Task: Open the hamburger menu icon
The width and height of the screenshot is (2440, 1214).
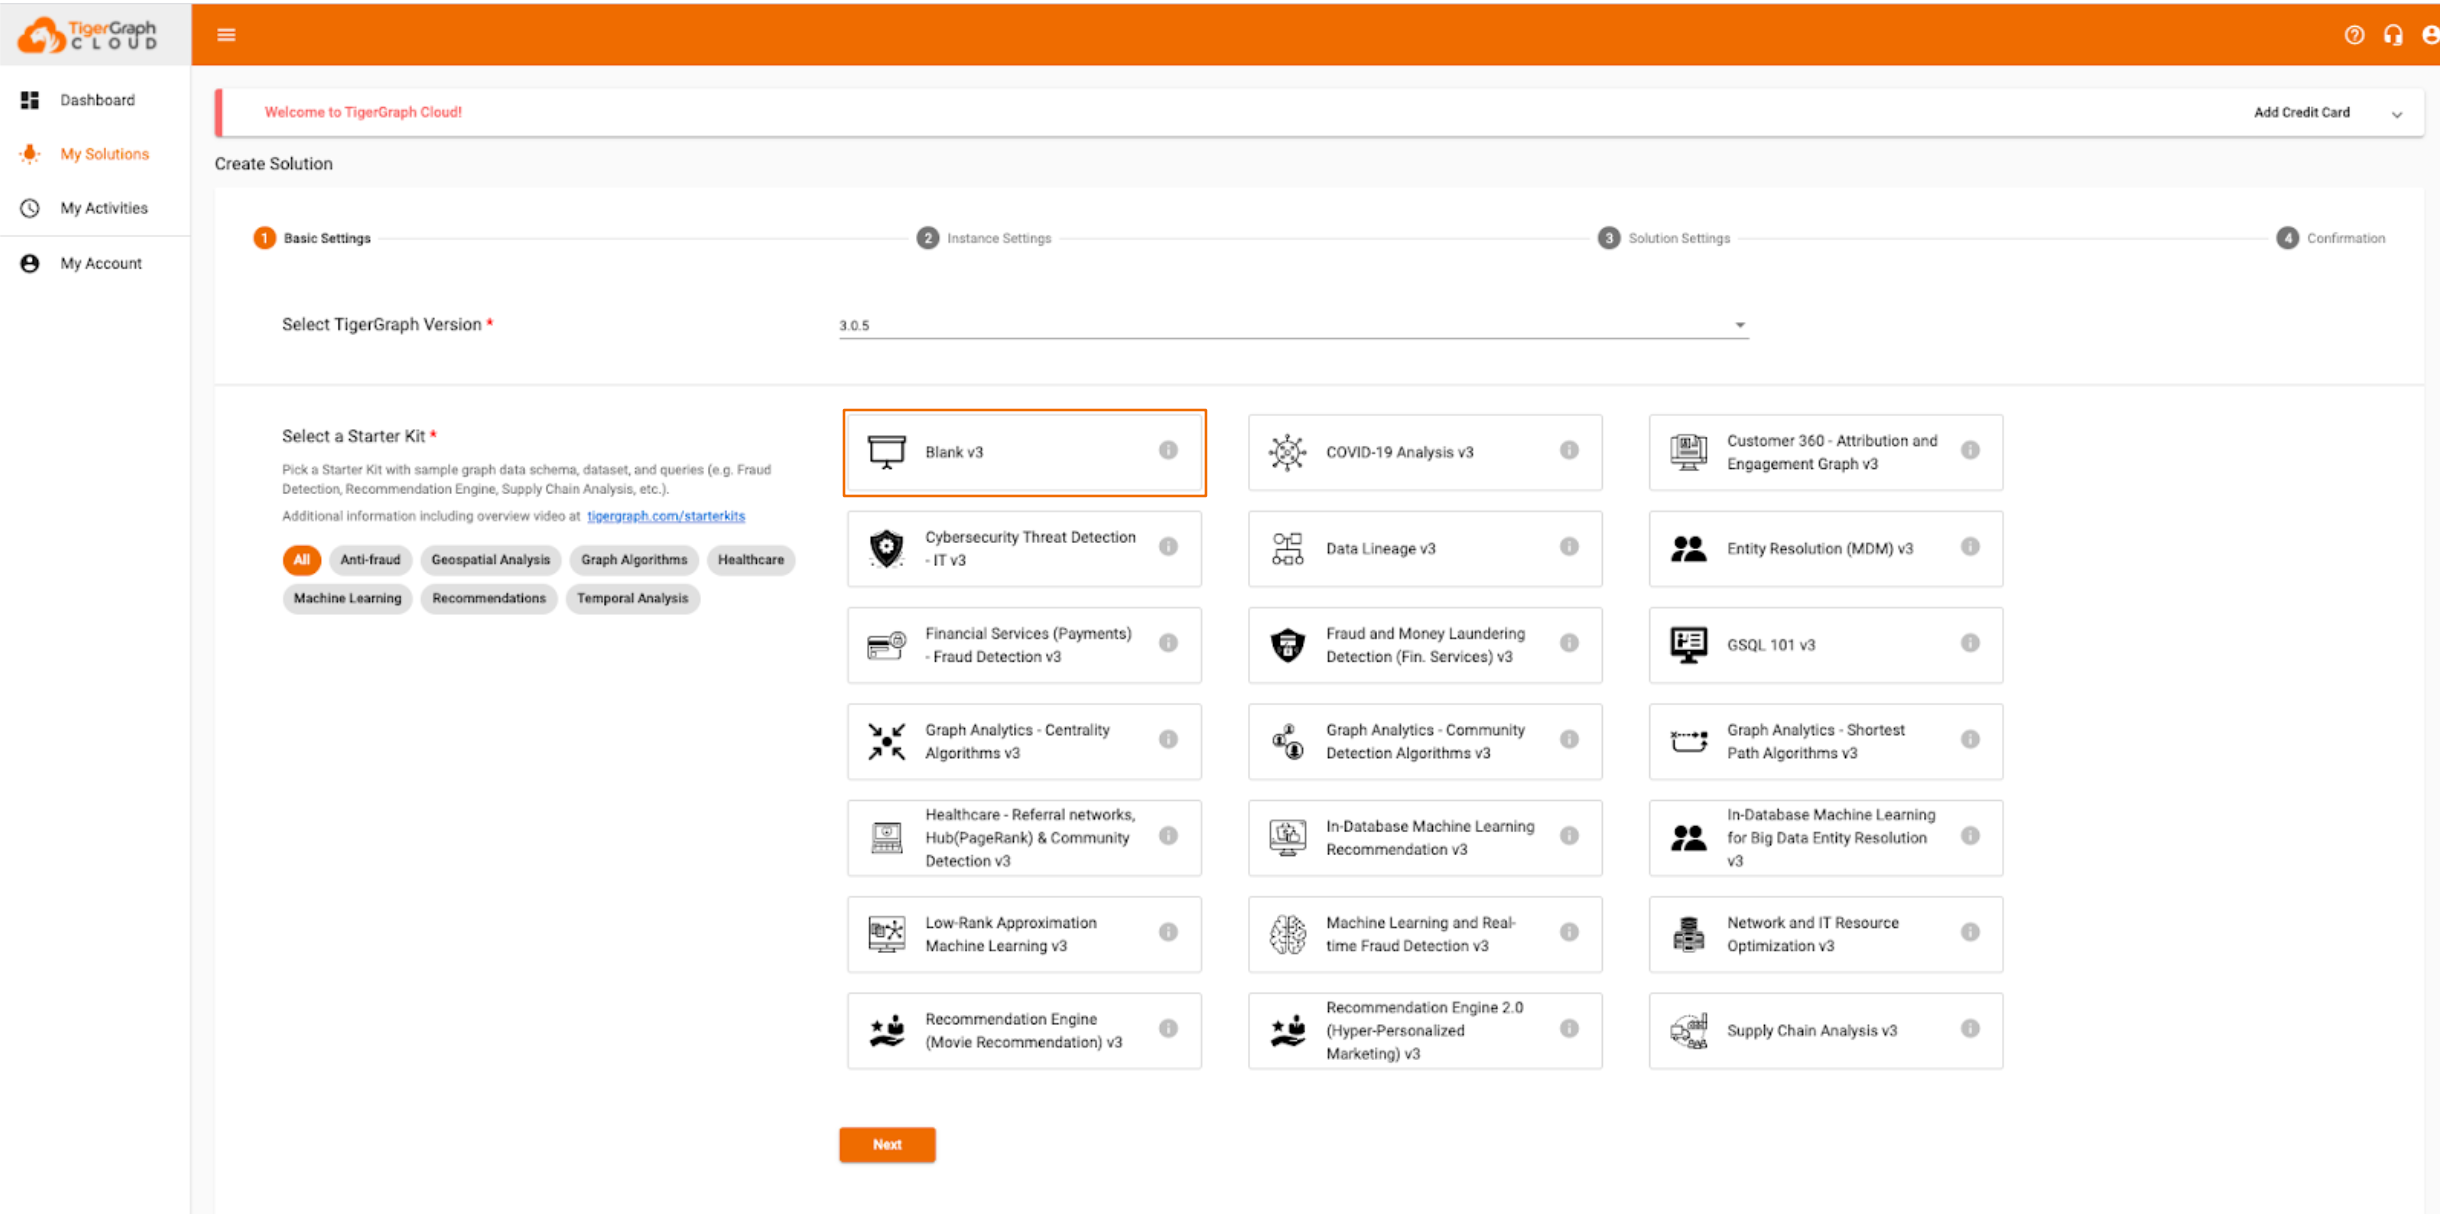Action: tap(226, 35)
